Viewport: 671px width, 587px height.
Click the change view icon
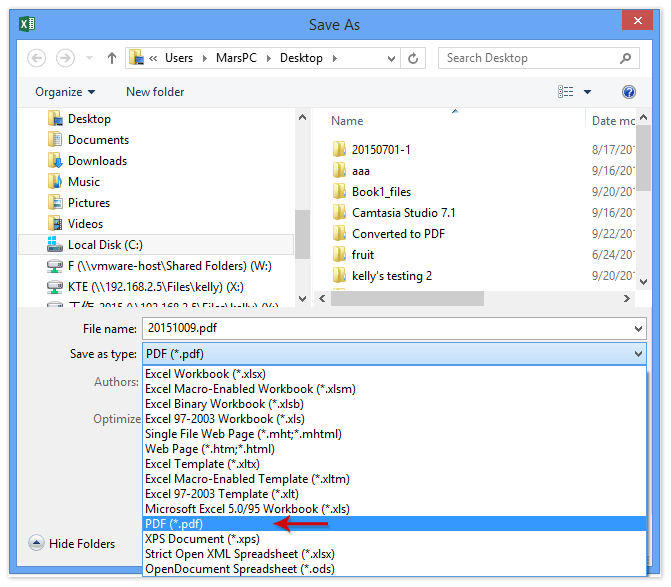coord(566,92)
